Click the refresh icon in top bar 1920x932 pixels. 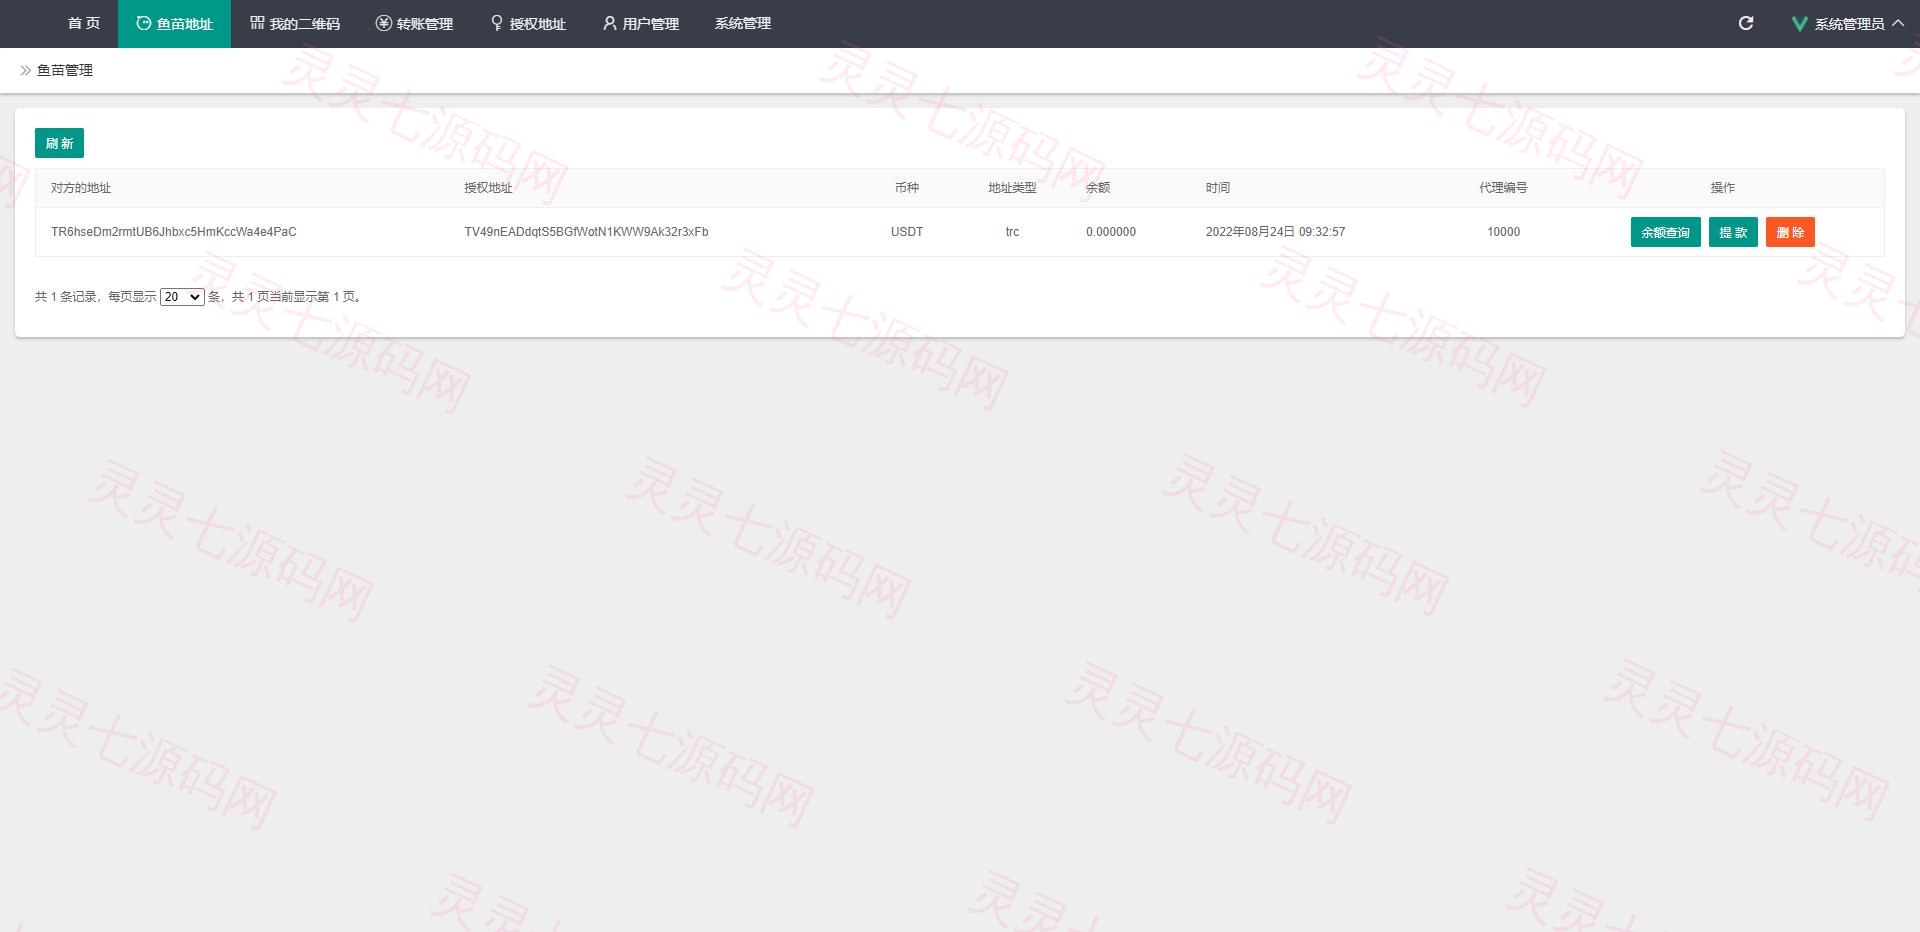pos(1746,23)
